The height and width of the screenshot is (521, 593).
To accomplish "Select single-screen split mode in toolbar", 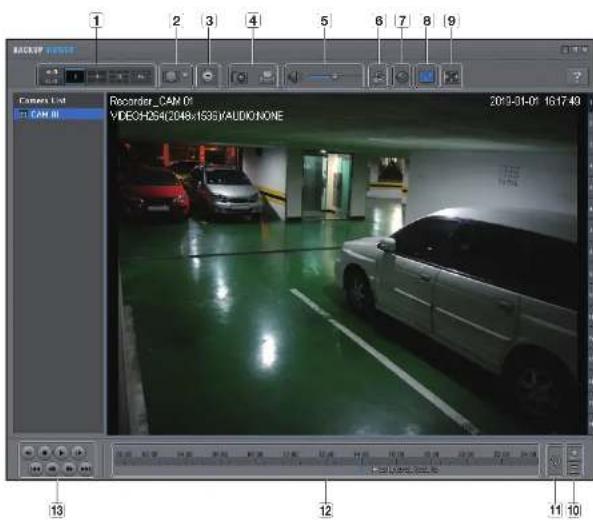I will (x=75, y=76).
